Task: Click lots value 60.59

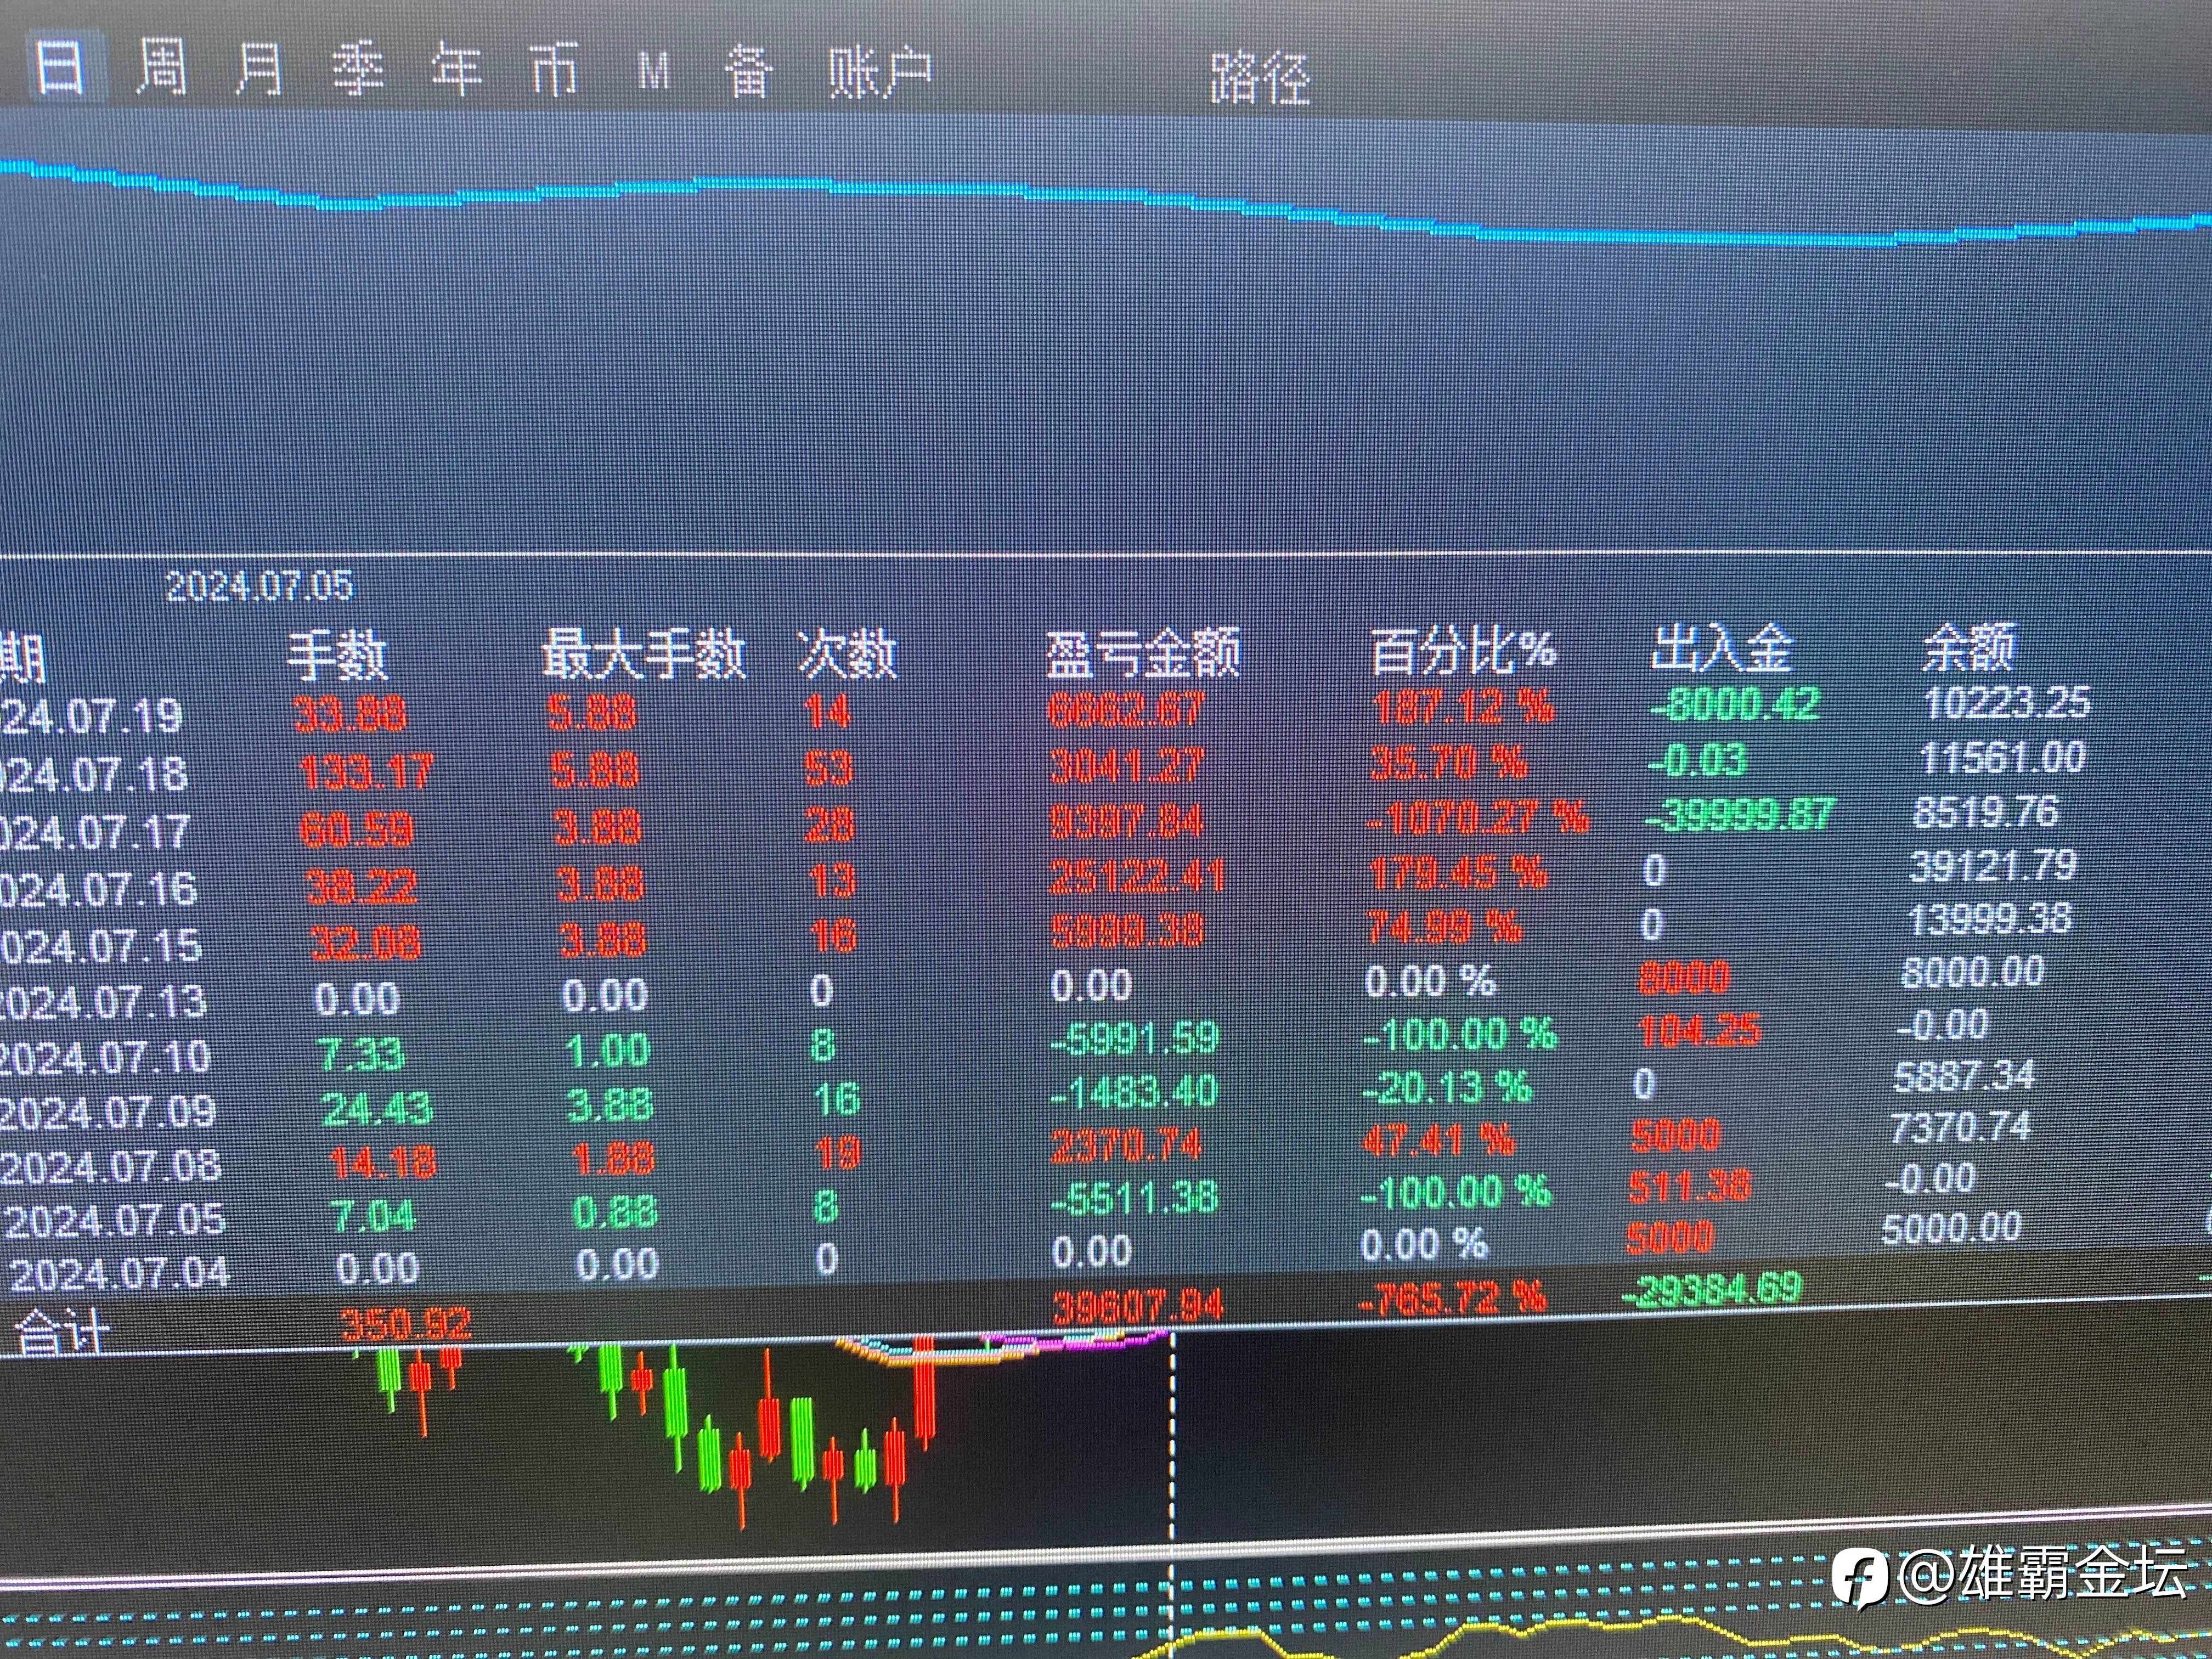Action: point(356,829)
